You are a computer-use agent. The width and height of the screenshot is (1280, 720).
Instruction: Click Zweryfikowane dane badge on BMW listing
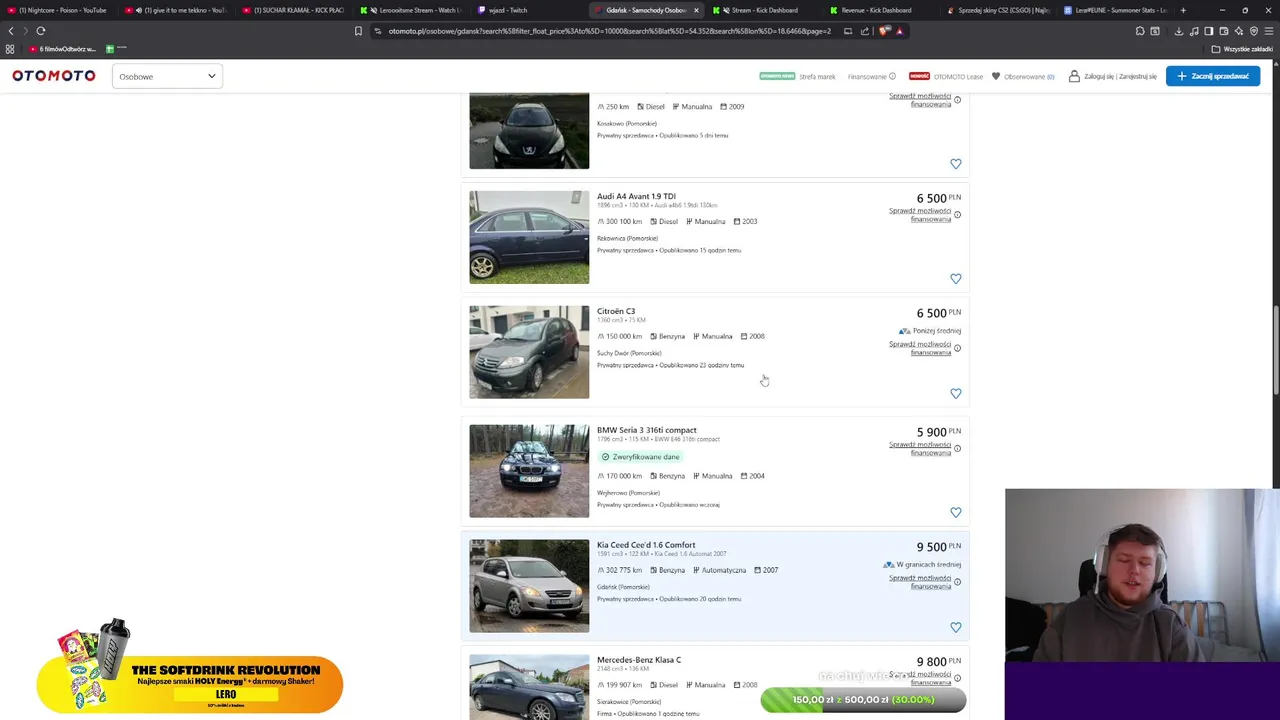coord(640,457)
